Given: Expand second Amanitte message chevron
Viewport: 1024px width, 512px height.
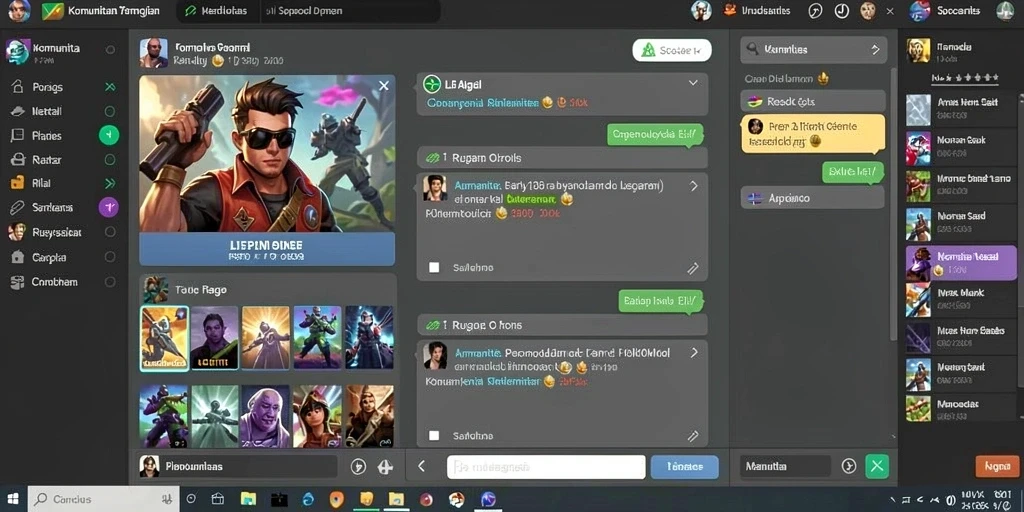Looking at the screenshot, I should click(694, 353).
